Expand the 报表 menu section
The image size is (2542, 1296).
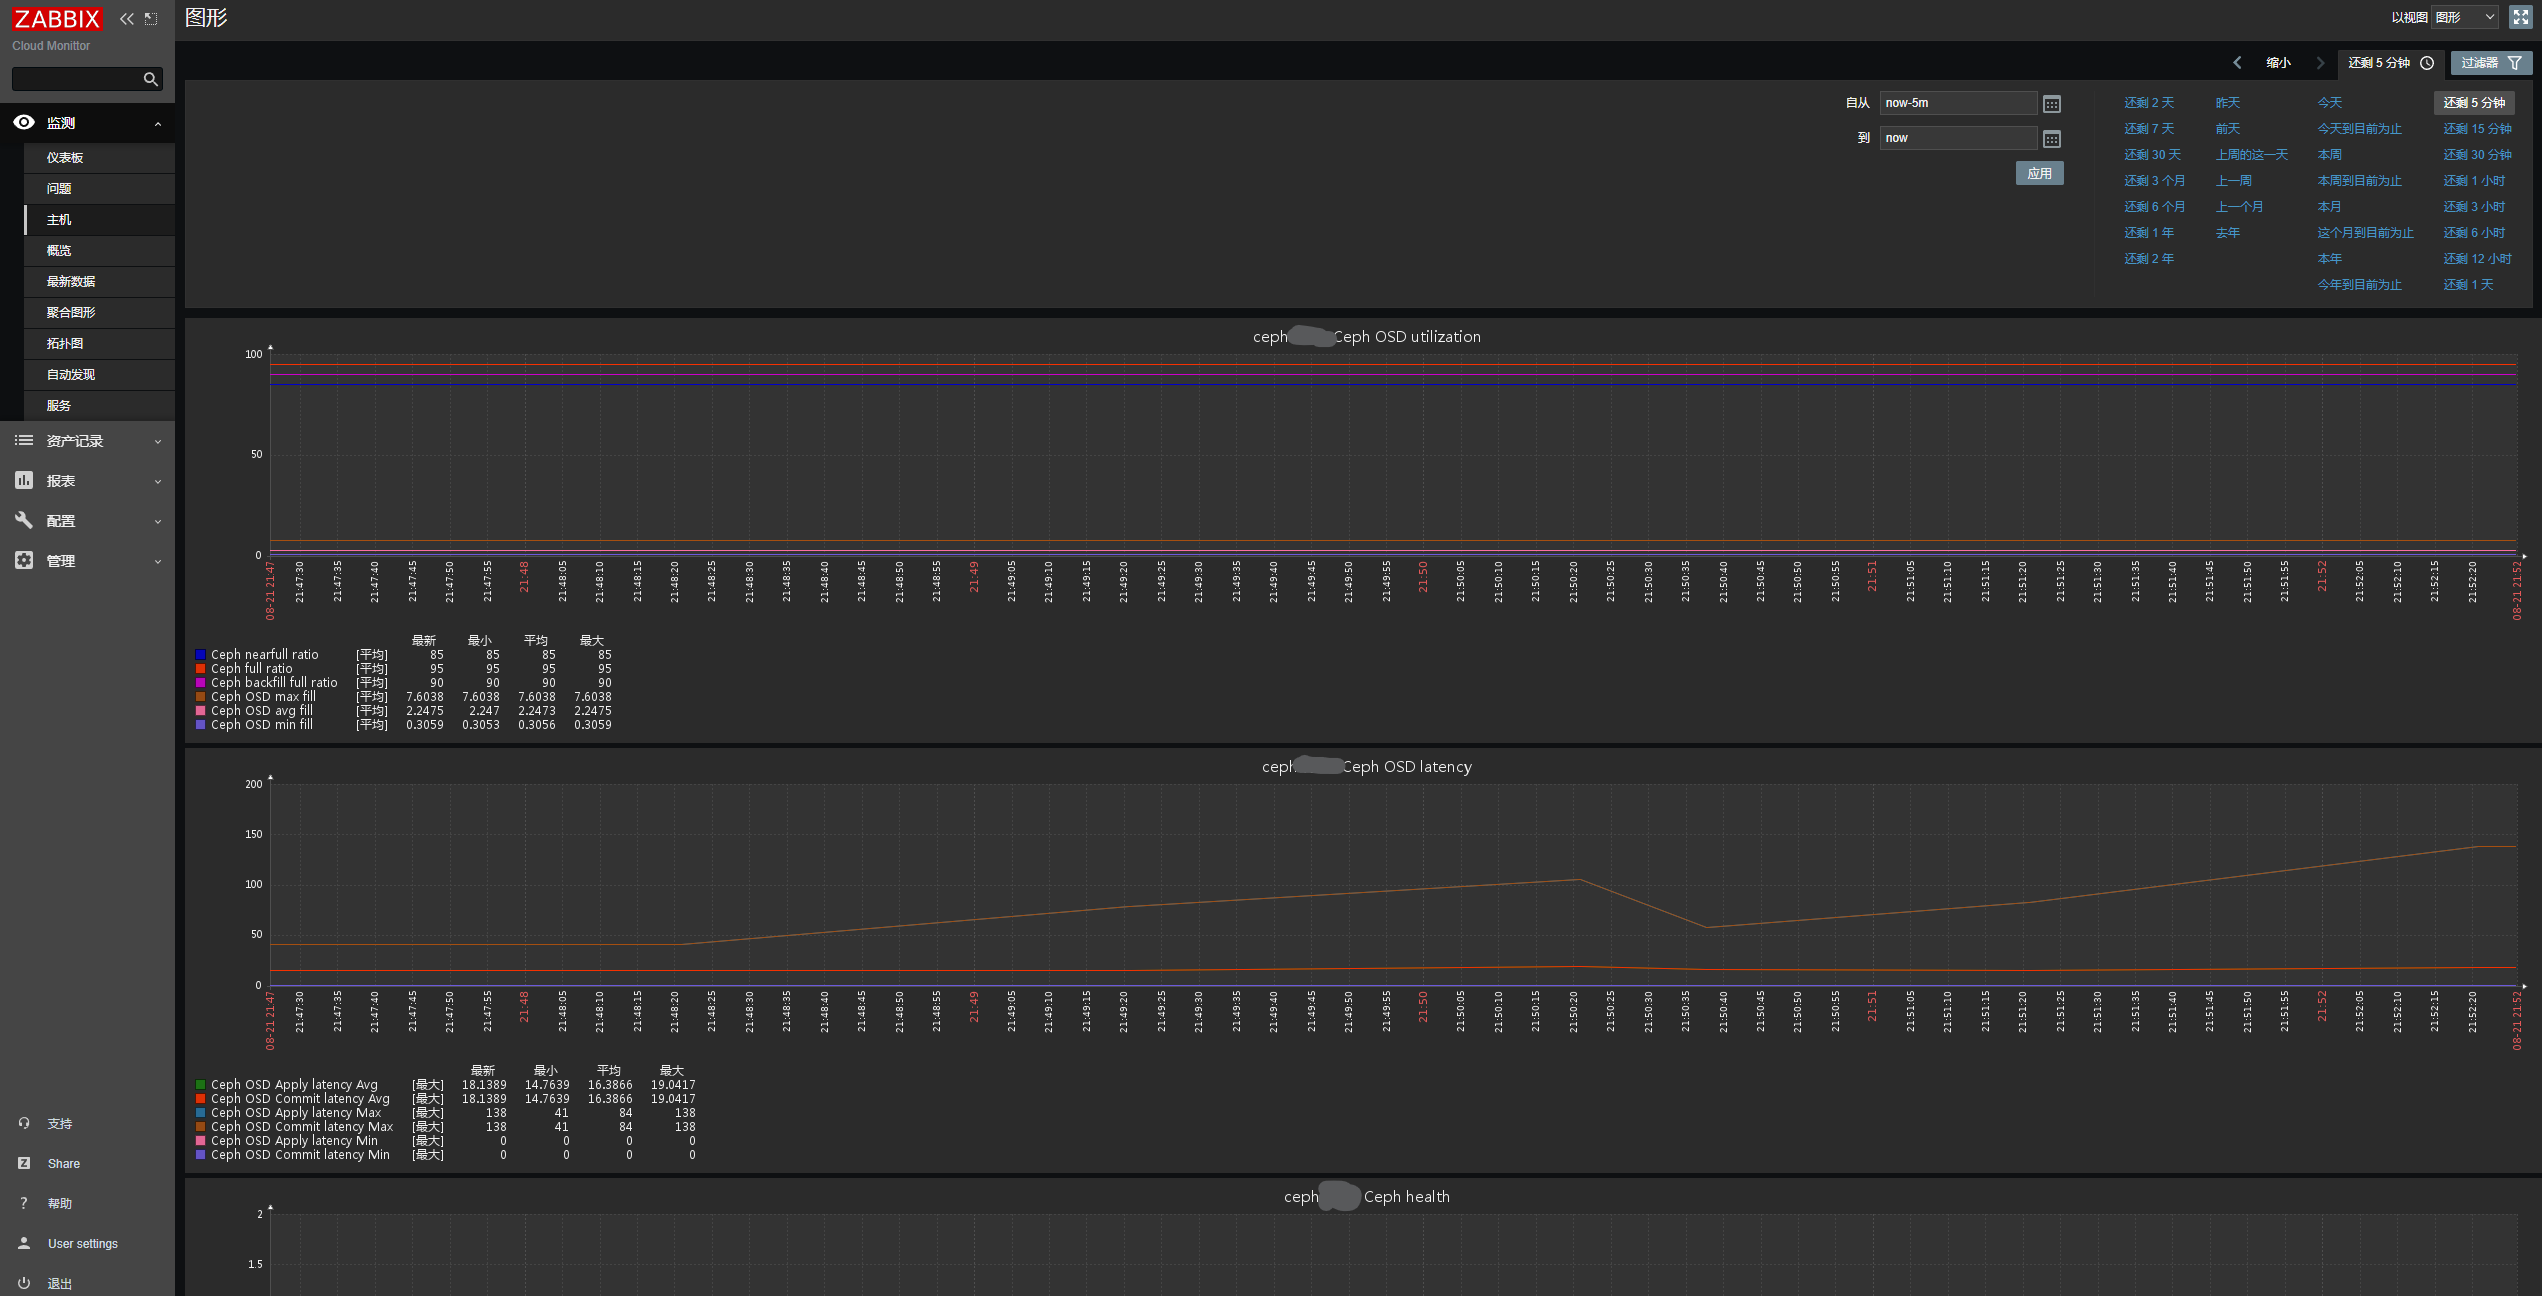158,481
